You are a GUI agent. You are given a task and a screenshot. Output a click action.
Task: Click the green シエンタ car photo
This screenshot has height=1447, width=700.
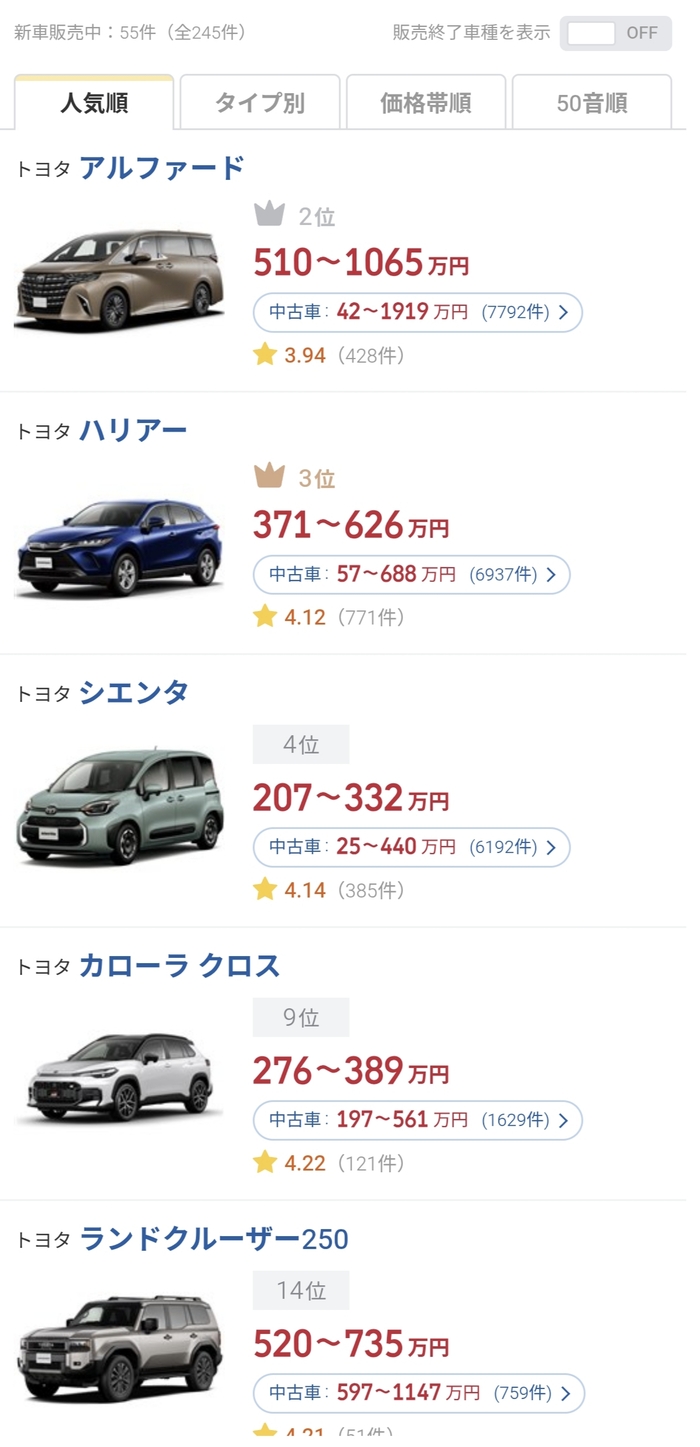(x=120, y=808)
